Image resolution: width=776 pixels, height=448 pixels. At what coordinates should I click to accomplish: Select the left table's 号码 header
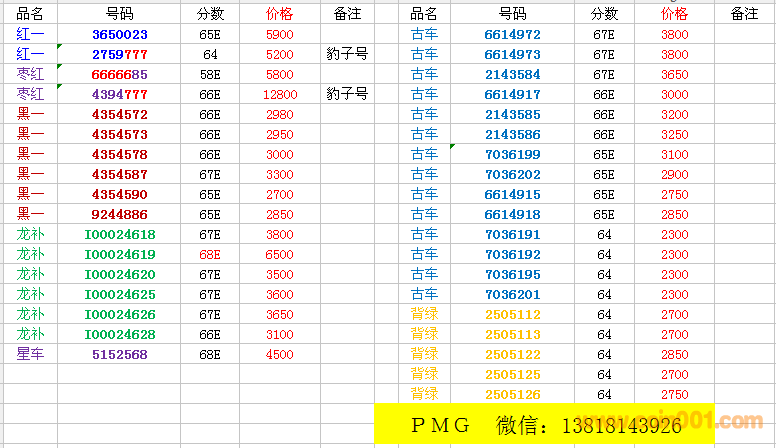(119, 14)
